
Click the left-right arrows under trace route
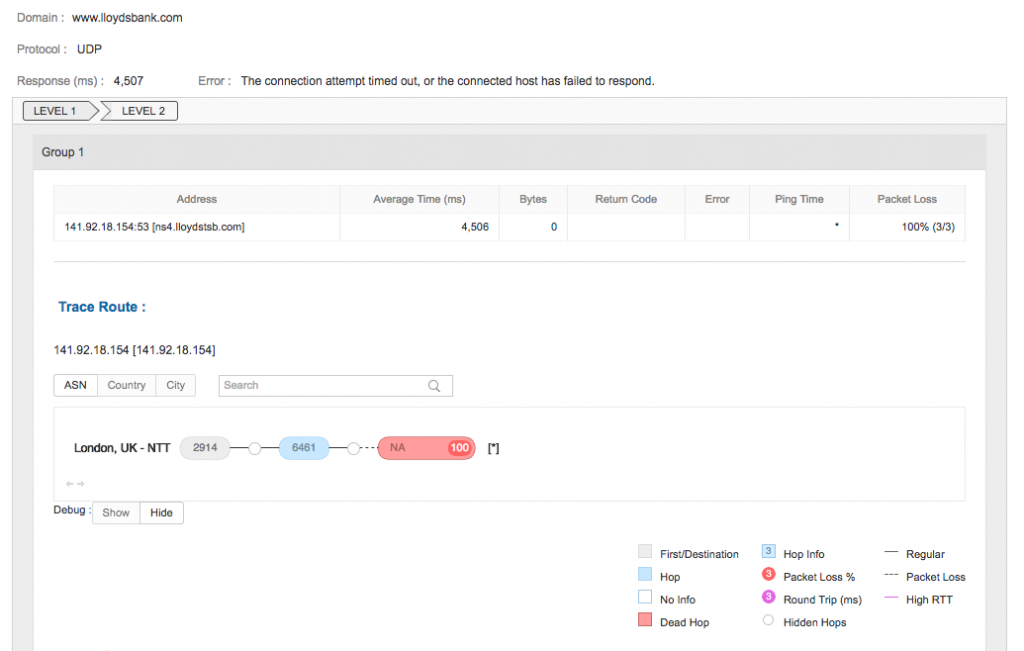(75, 484)
